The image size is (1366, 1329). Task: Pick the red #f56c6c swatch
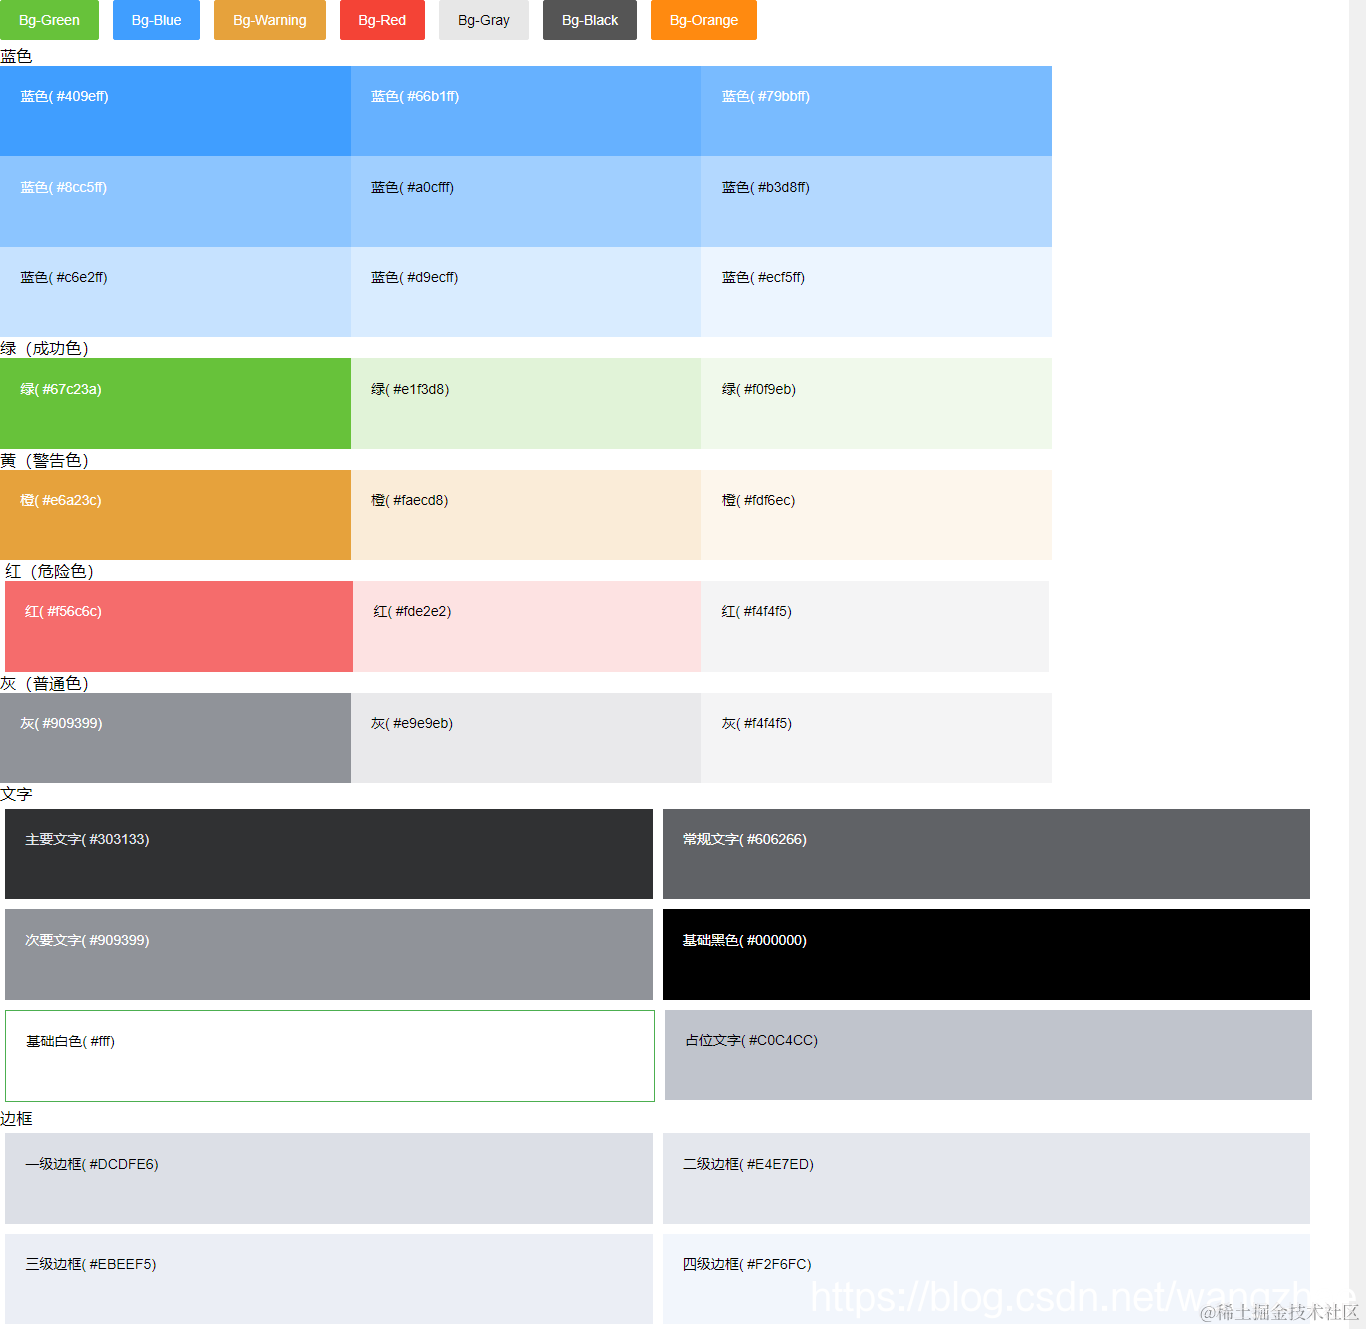pos(179,626)
